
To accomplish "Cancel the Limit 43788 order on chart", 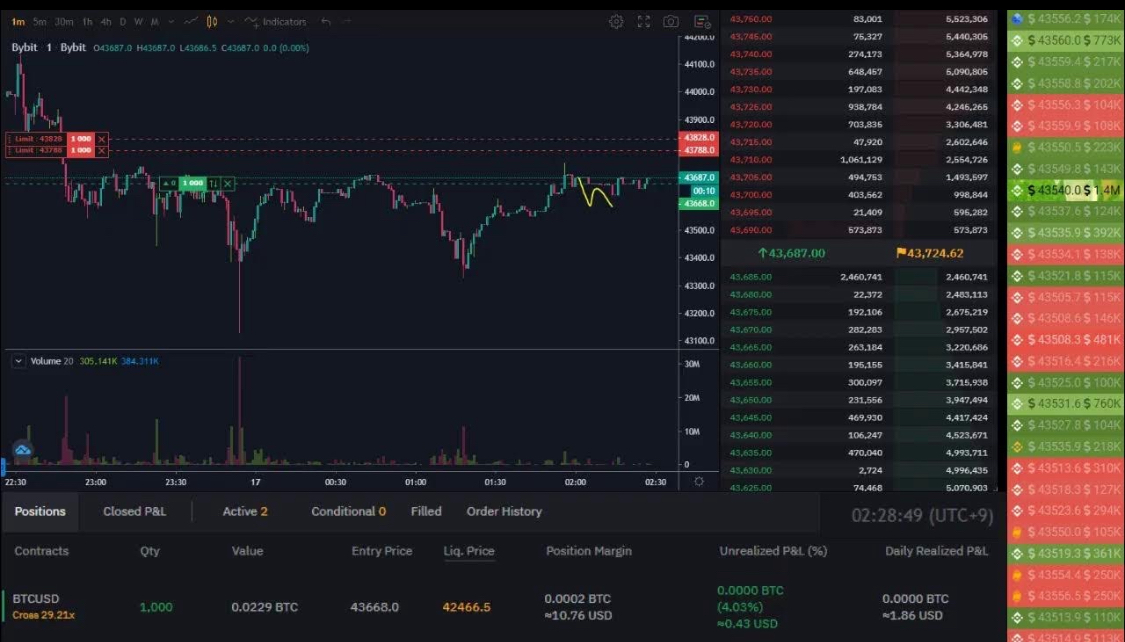I will point(102,151).
